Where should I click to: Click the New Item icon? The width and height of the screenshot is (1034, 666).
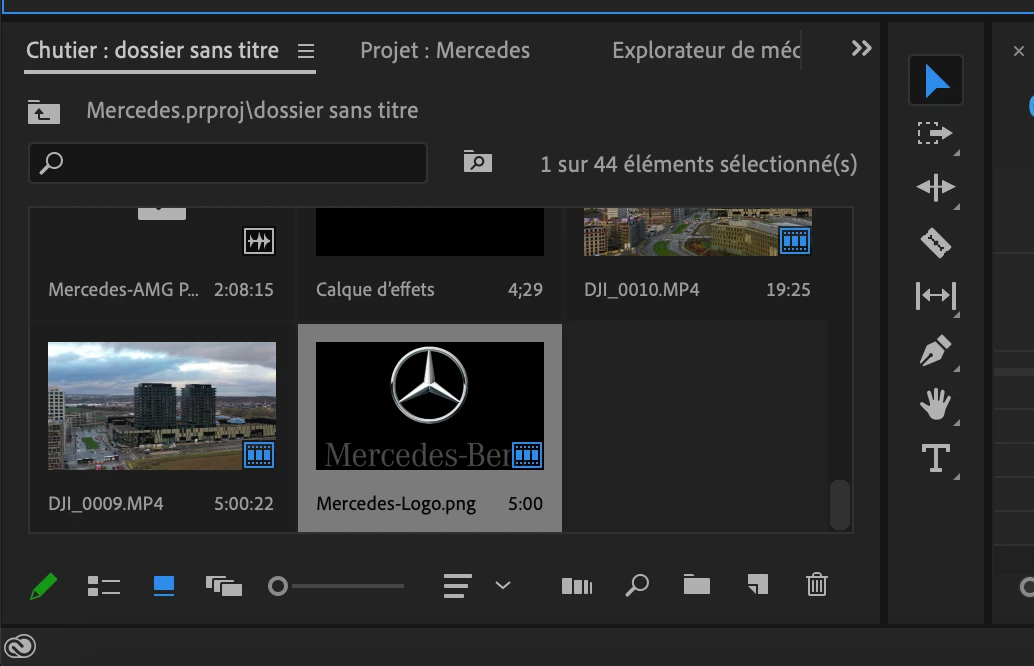pos(757,585)
